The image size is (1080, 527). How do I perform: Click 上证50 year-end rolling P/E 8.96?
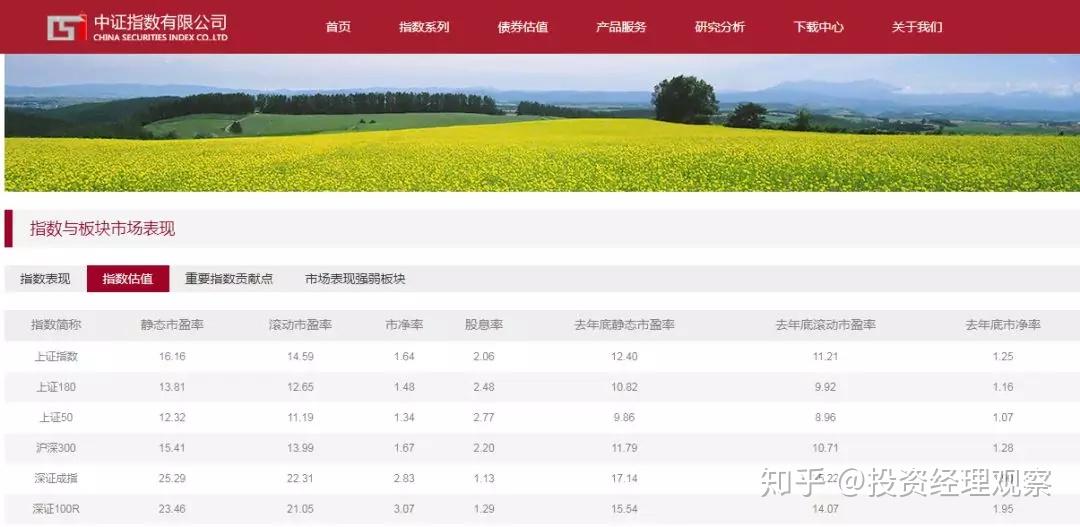point(825,417)
